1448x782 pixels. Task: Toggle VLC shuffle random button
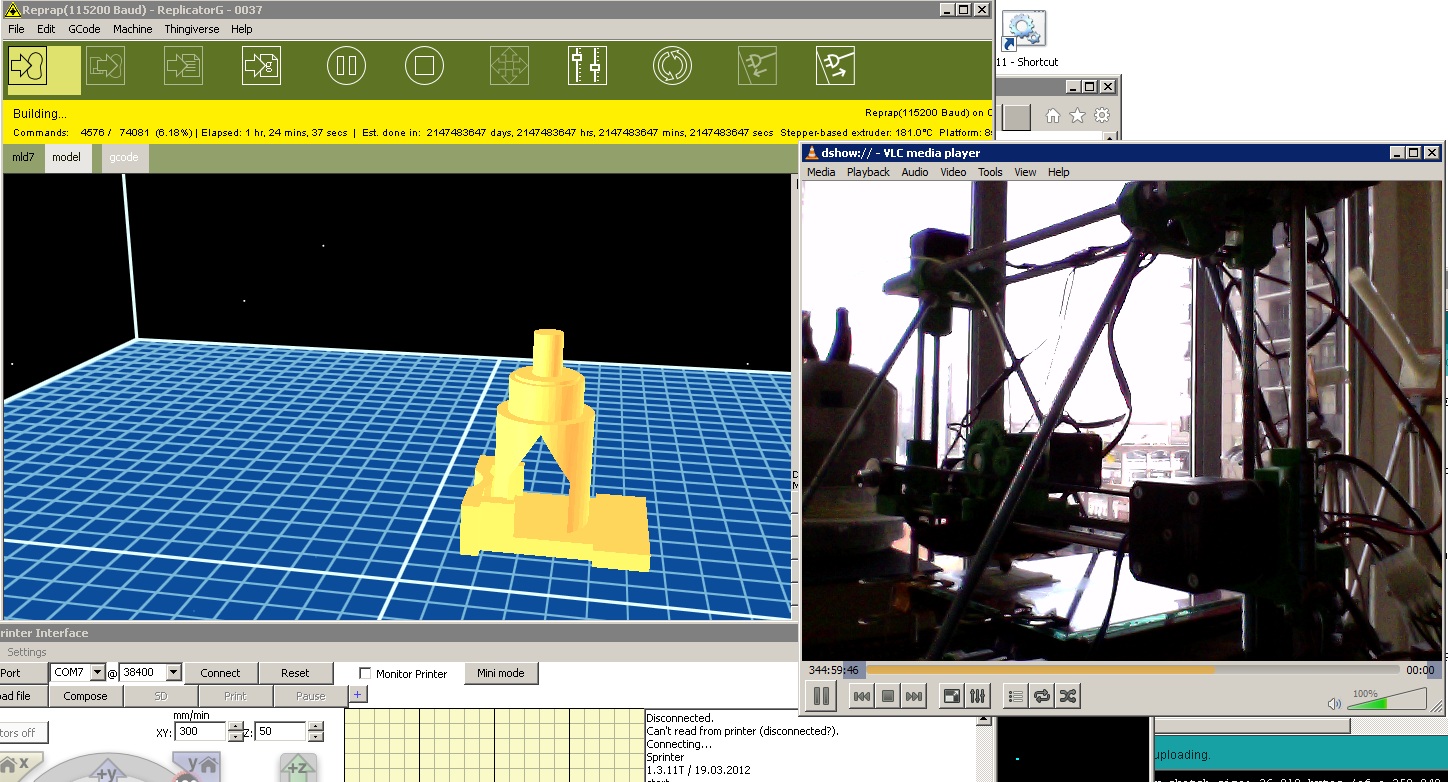coord(1067,696)
